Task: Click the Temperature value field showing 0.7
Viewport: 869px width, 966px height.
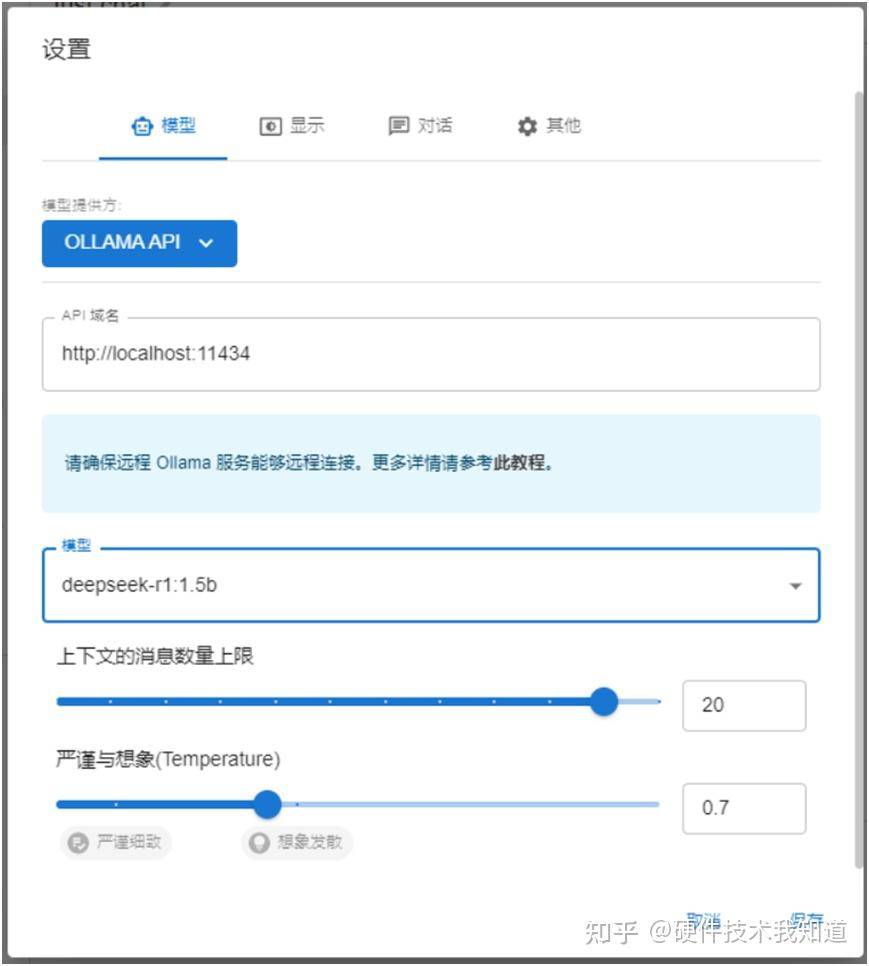Action: click(744, 808)
